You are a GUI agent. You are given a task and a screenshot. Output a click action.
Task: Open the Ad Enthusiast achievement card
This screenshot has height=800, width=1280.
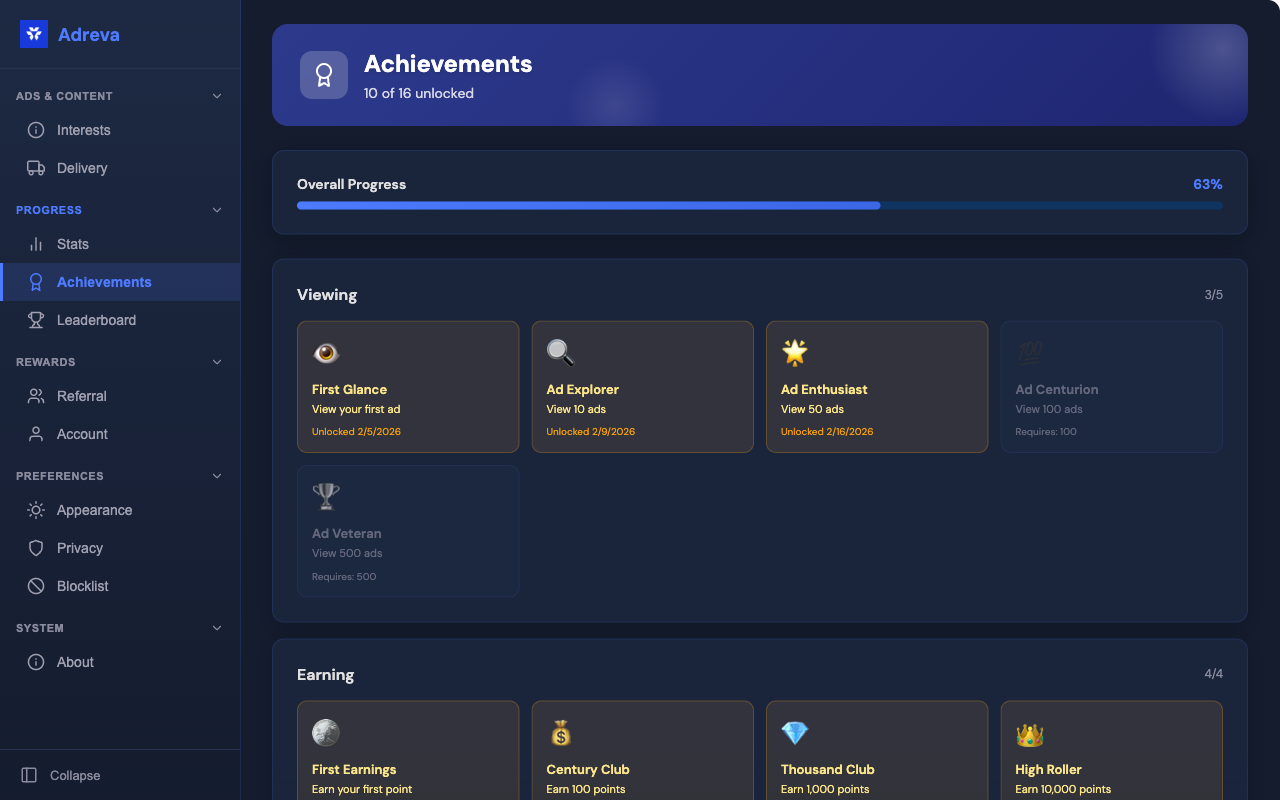(x=877, y=387)
